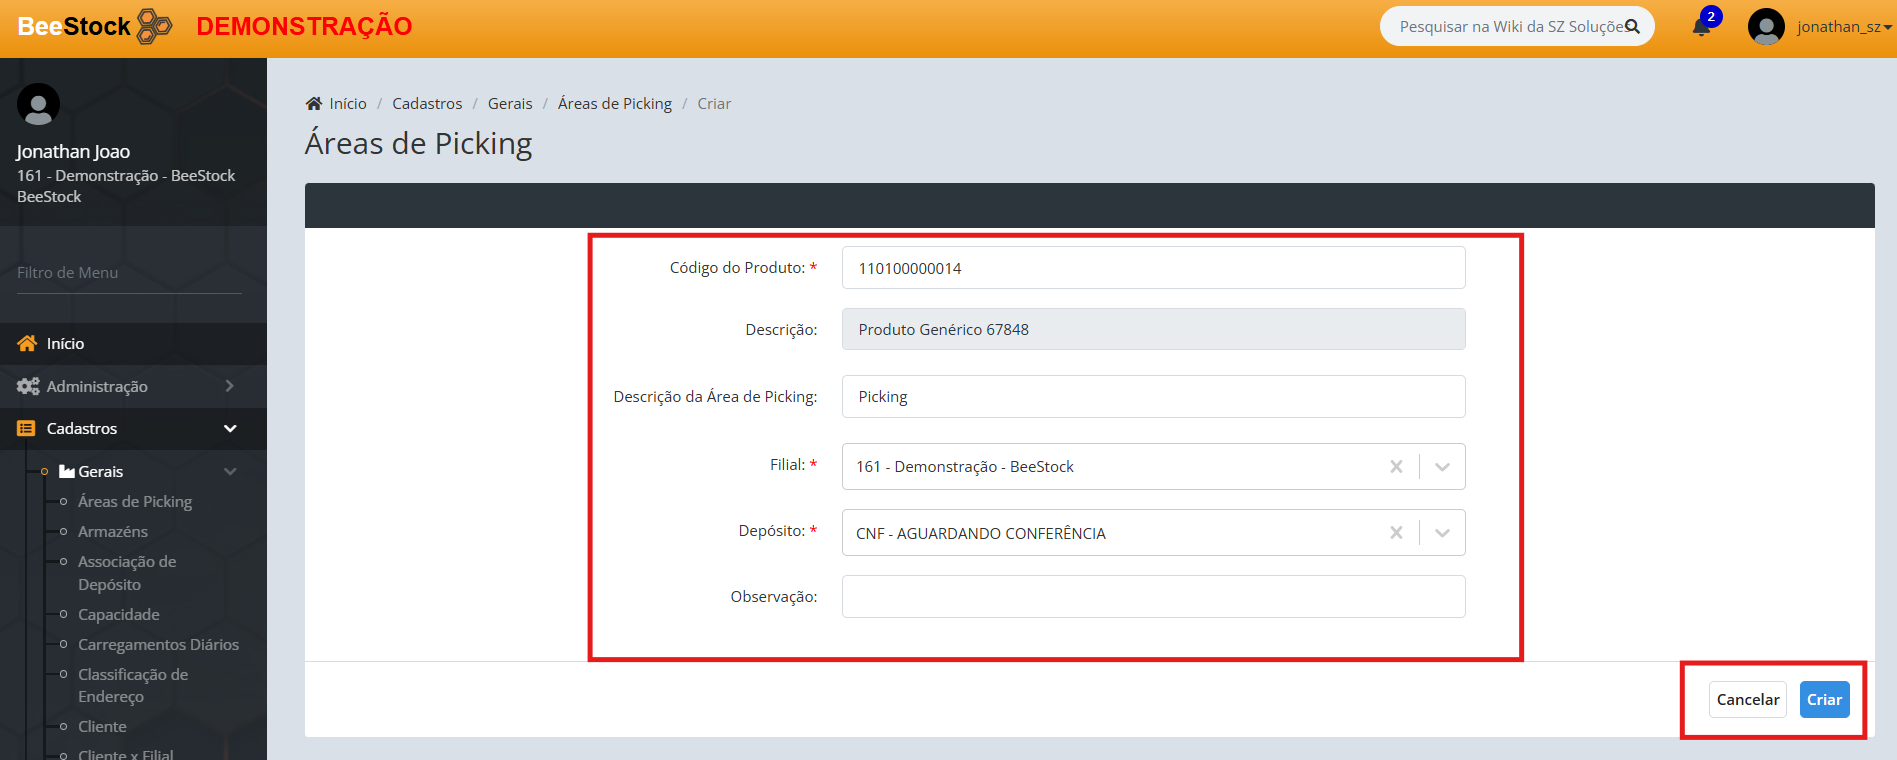This screenshot has height=760, width=1897.
Task: Click the home icon in breadcrumb
Action: (314, 104)
